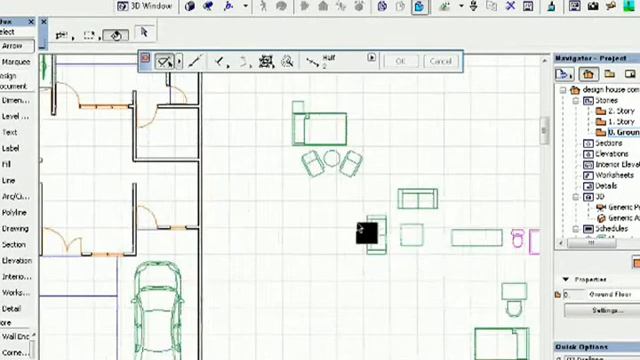The width and height of the screenshot is (640, 360).
Task: Click the camera projection icon in top toolbar
Action: pyautogui.click(x=209, y=6)
